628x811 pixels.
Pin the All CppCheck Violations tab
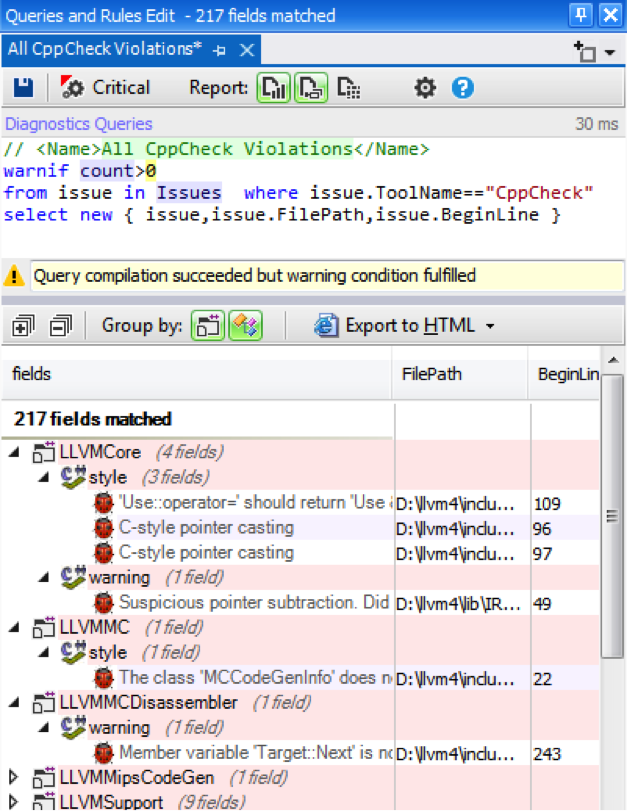tap(219, 50)
